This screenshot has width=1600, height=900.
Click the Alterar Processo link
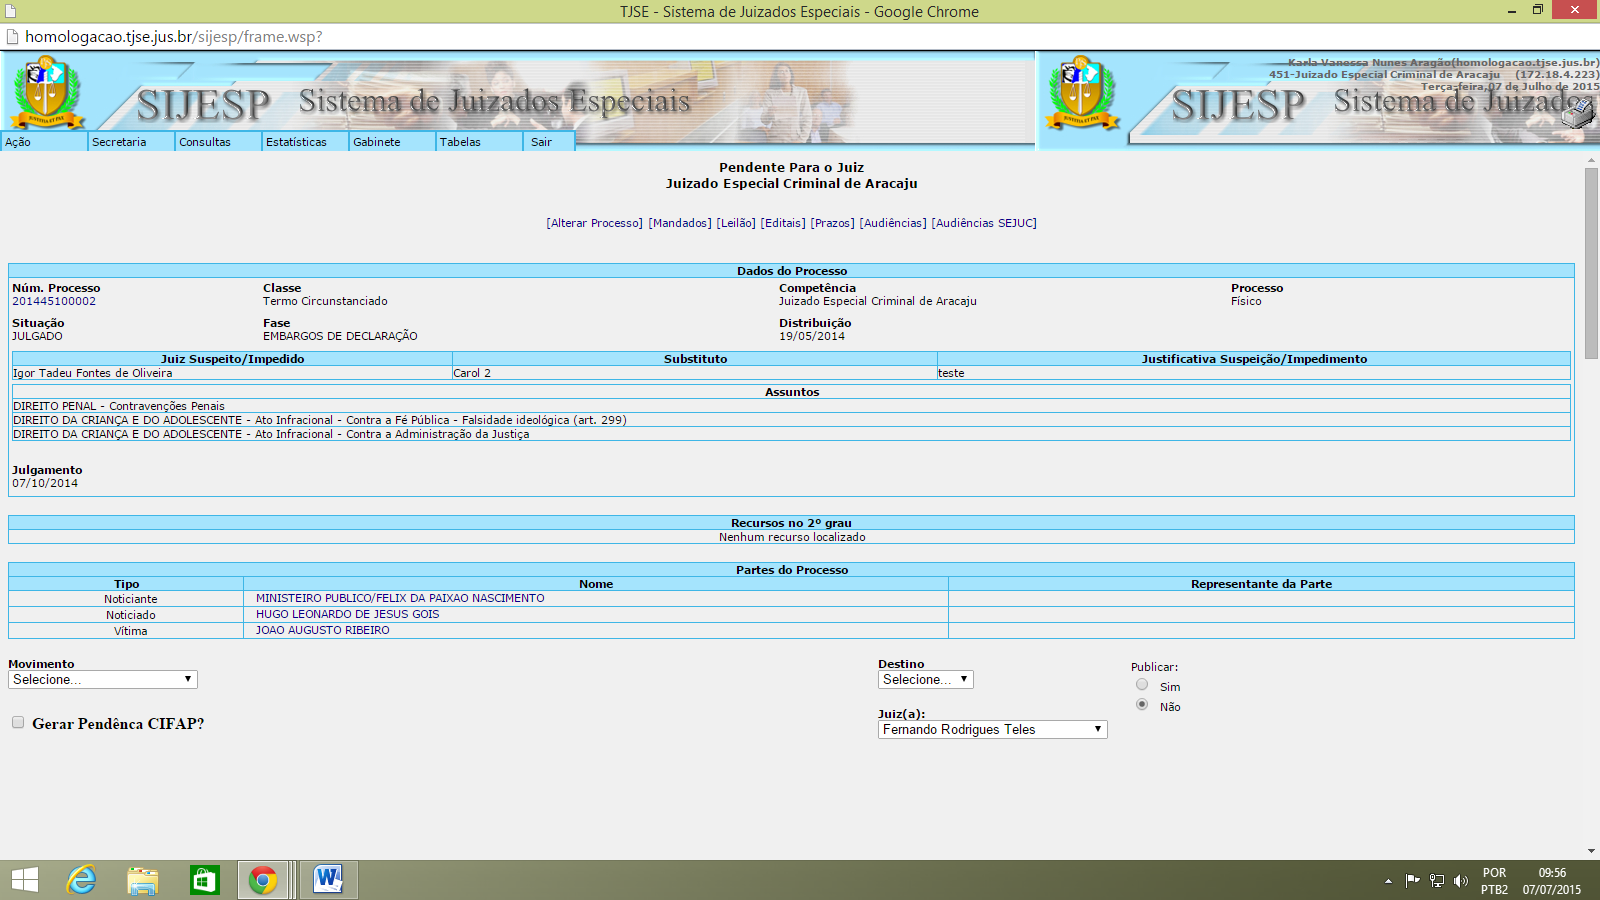pyautogui.click(x=594, y=223)
